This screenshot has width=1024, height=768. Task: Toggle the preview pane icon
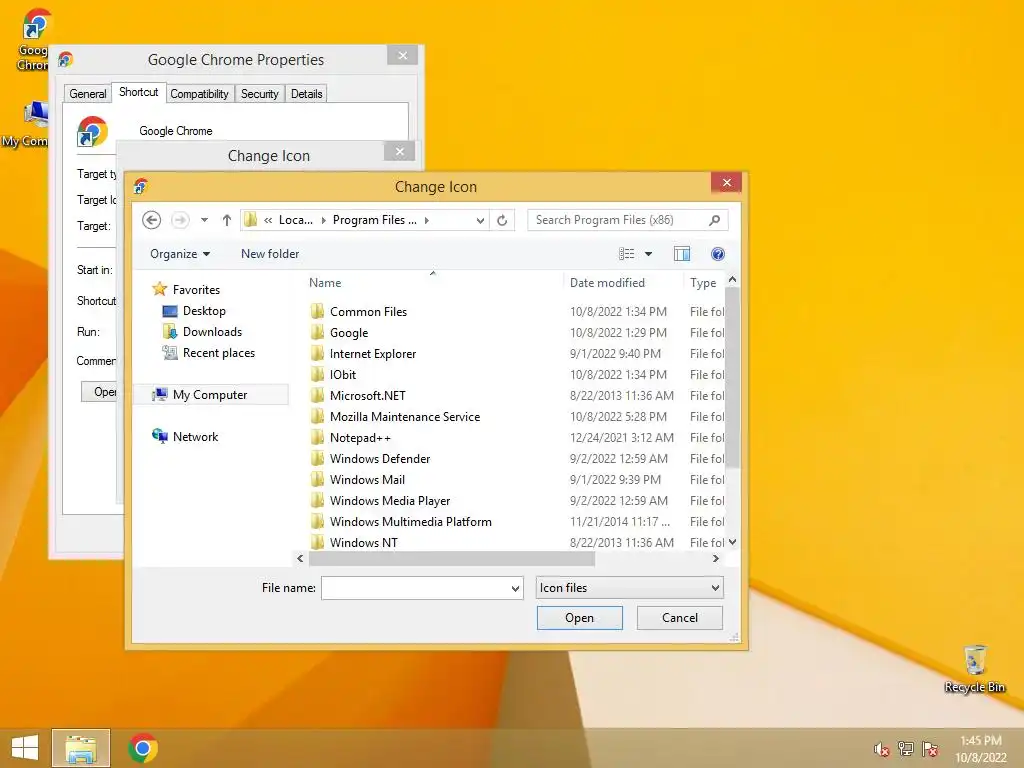pos(682,254)
